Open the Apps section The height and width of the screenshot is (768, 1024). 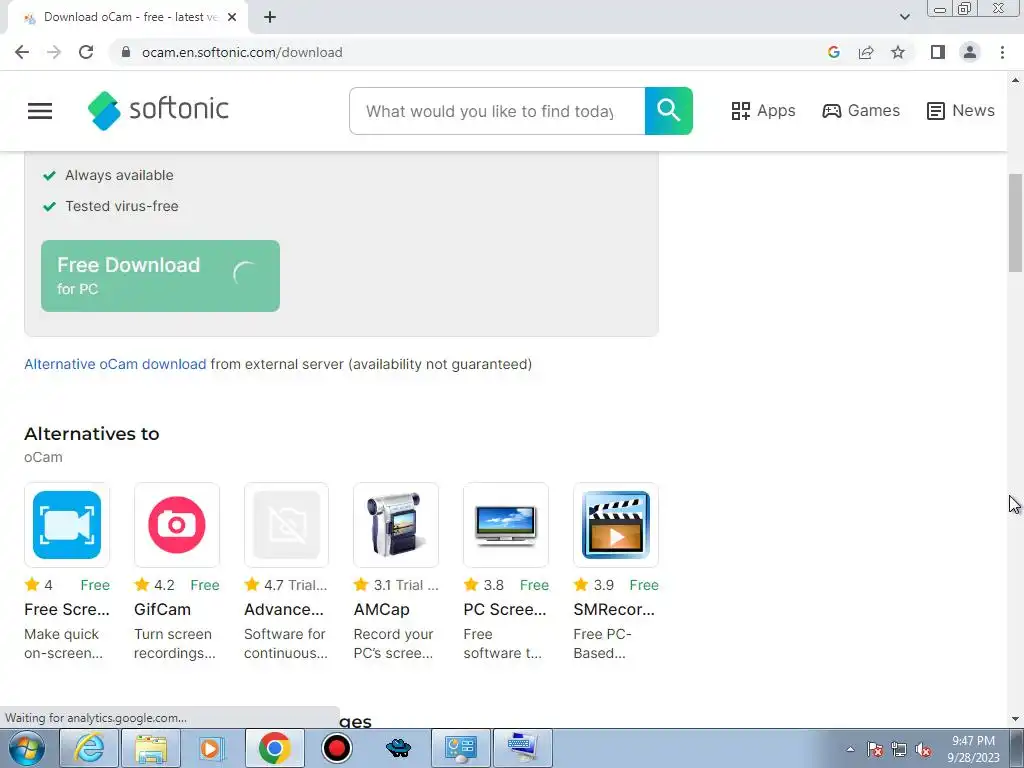click(x=763, y=111)
